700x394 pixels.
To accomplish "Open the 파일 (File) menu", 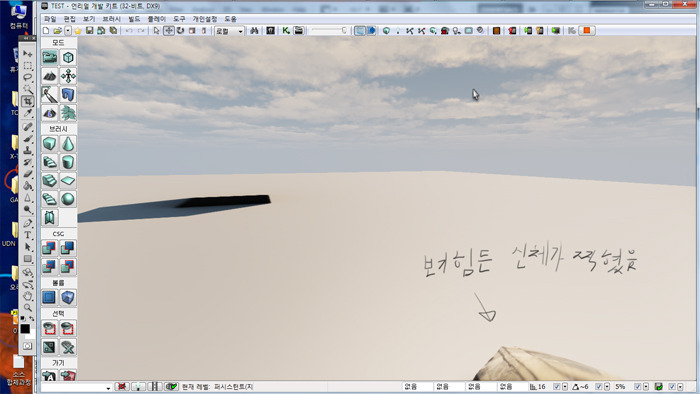I will tap(50, 19).
